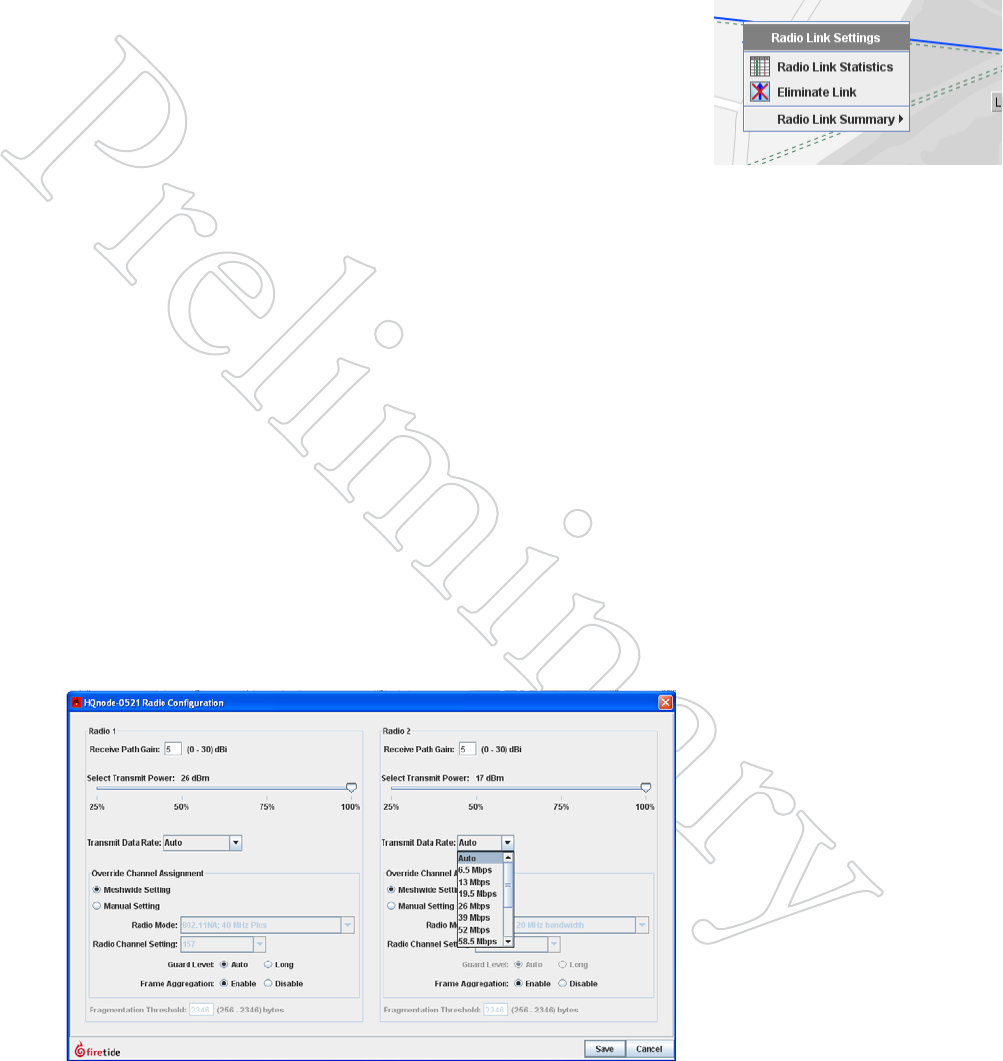Click Radio 2 Fragmentation Threshold field
This screenshot has width=1003, height=1061.
point(495,1010)
